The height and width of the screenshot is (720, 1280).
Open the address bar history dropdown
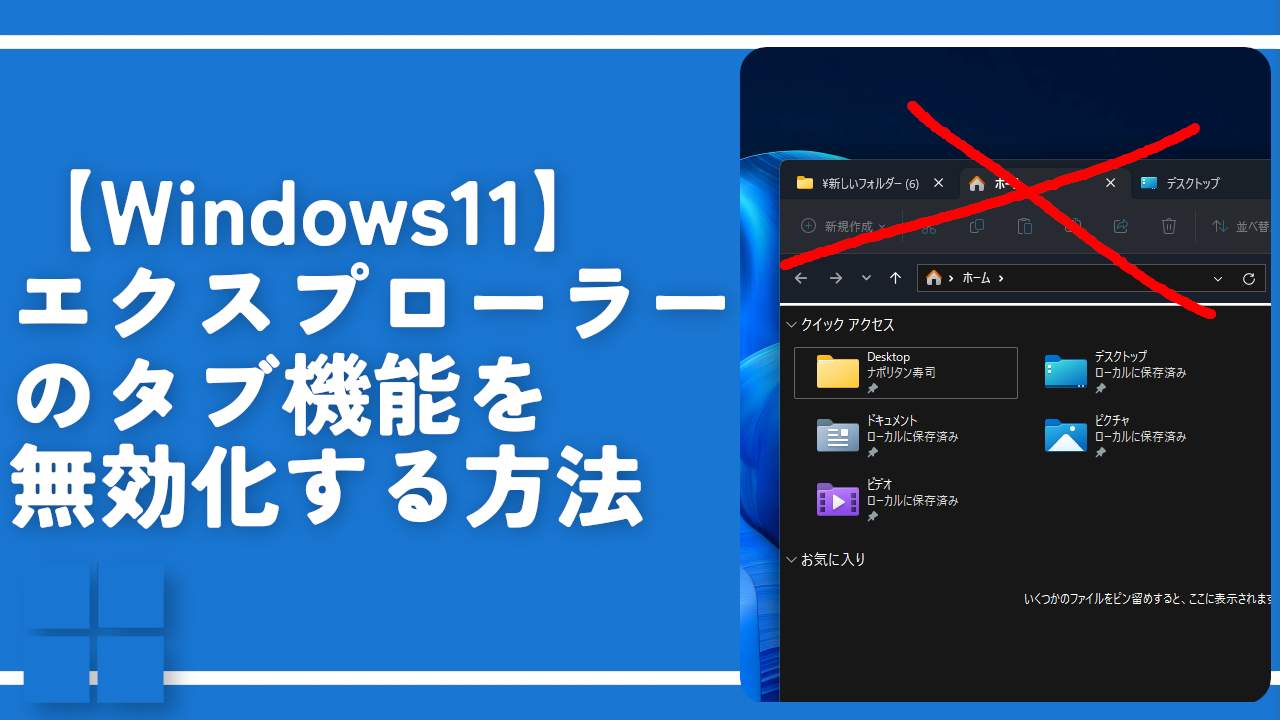(x=1217, y=279)
